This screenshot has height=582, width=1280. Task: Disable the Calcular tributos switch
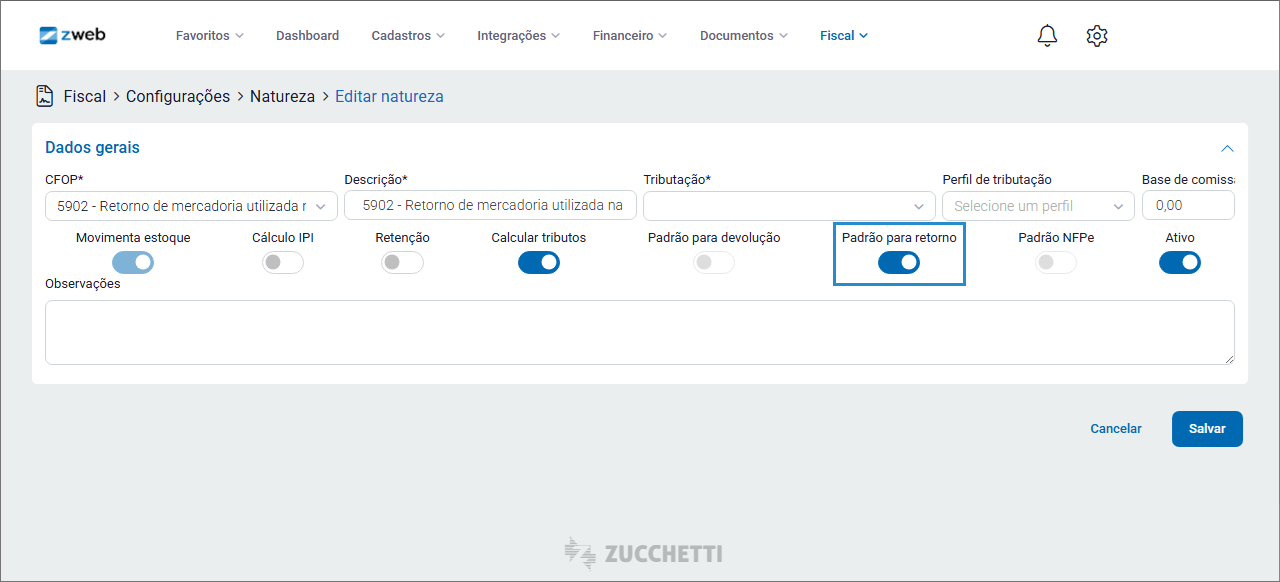(x=539, y=262)
